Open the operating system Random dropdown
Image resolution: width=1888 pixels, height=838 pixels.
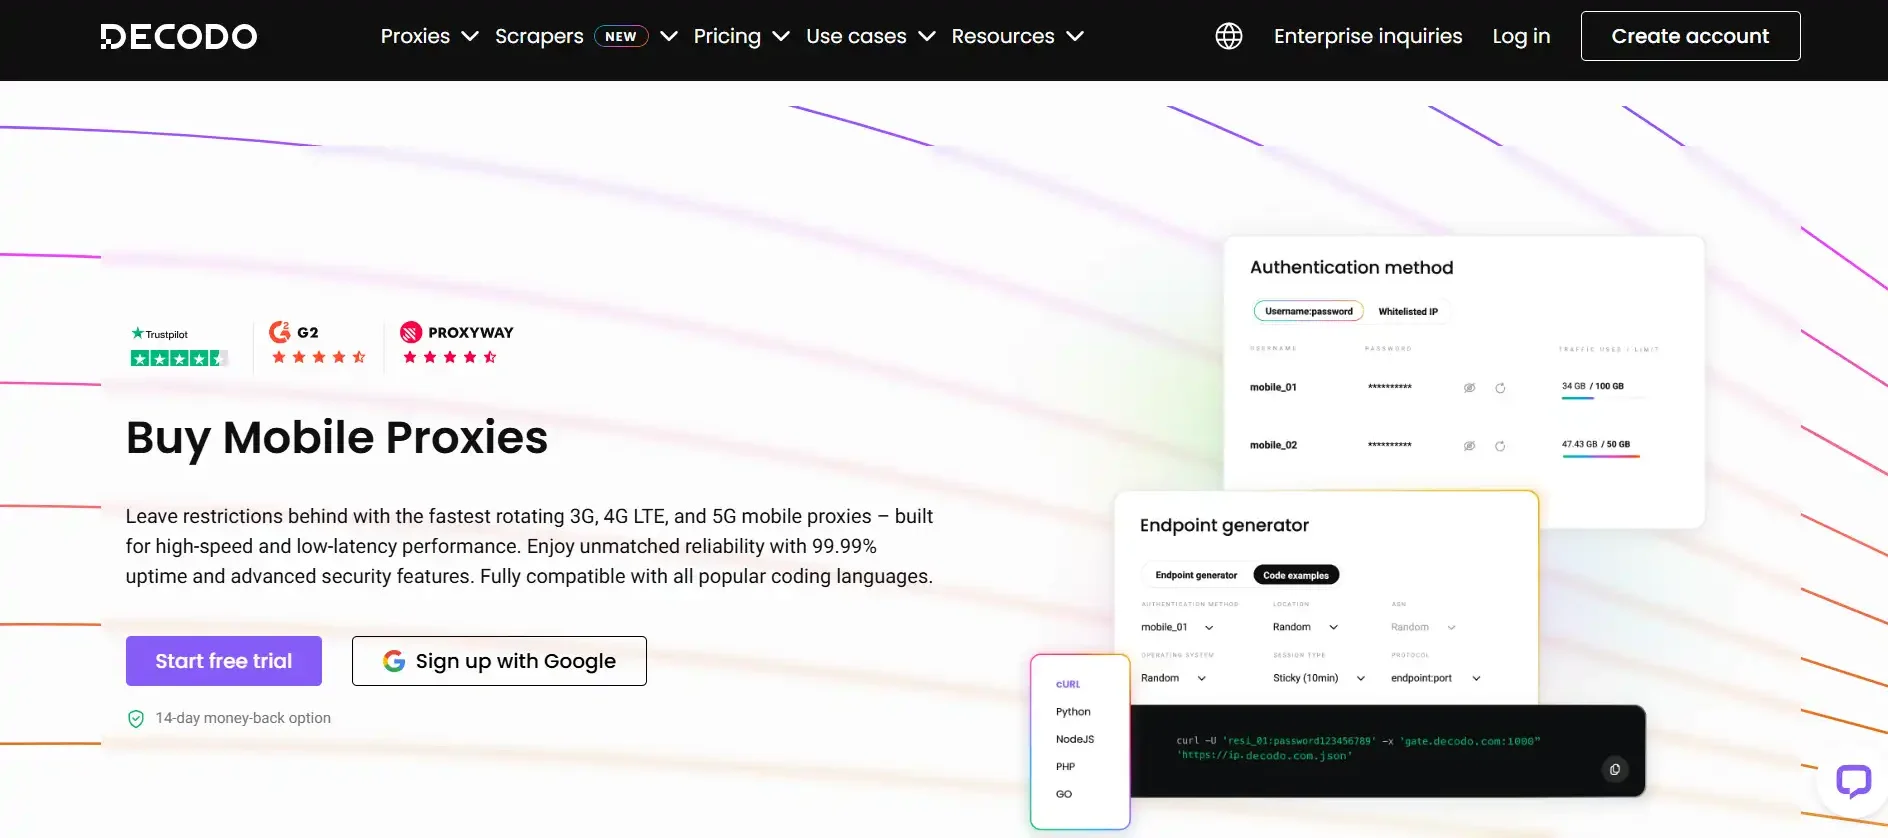pyautogui.click(x=1173, y=678)
